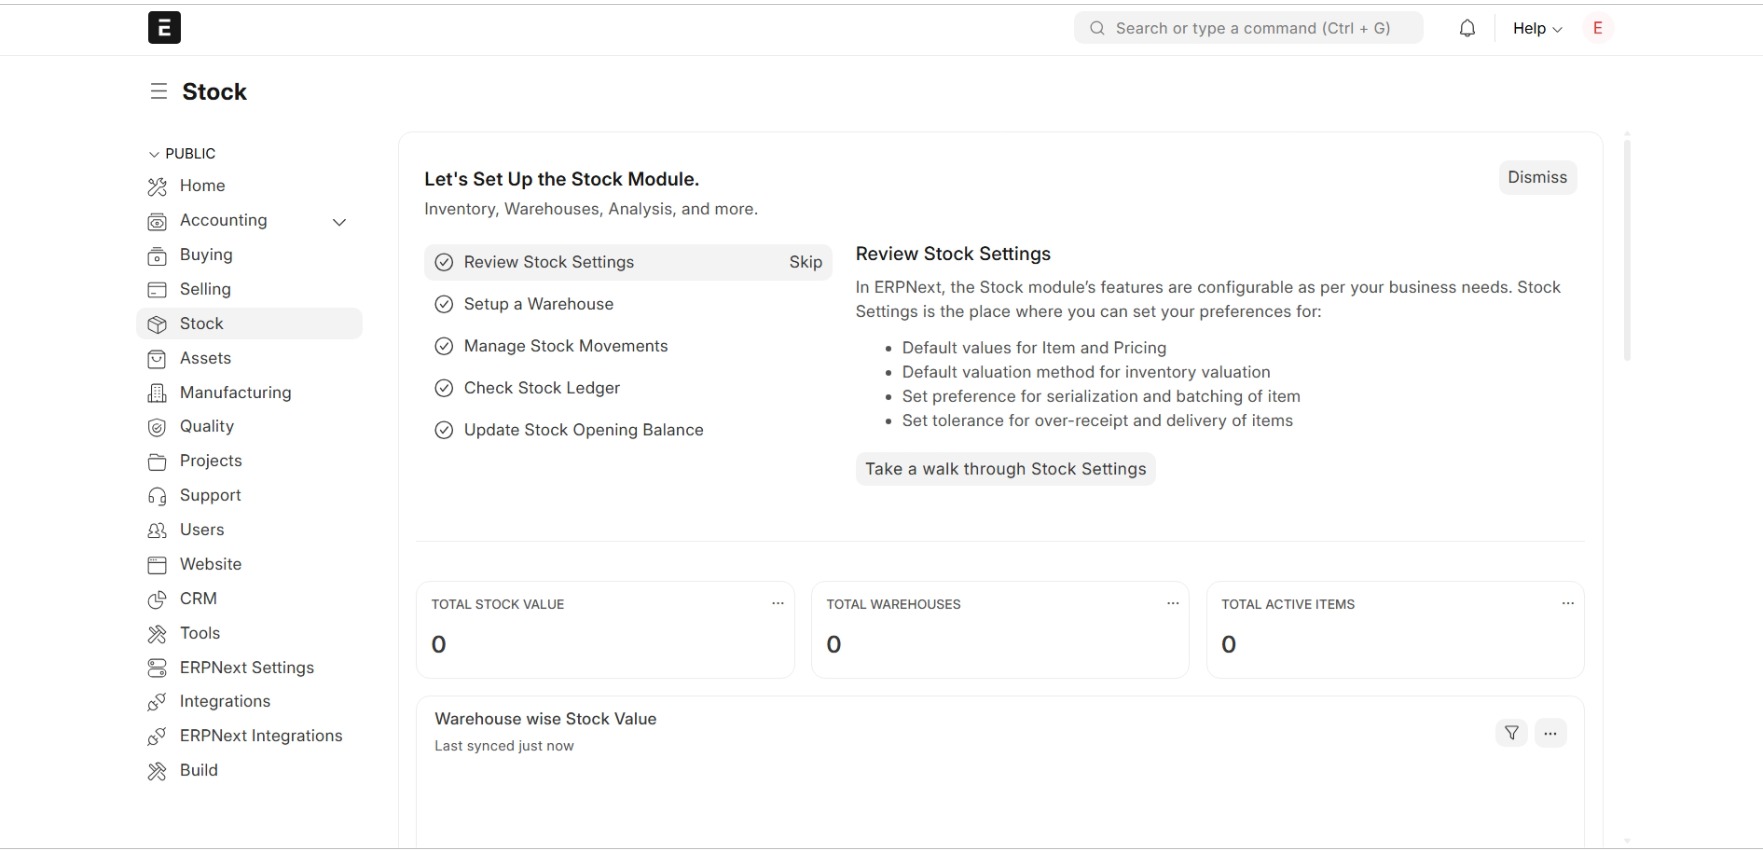This screenshot has width=1763, height=853.
Task: Open Total Warehouses card ellipsis menu
Action: pos(1172,604)
